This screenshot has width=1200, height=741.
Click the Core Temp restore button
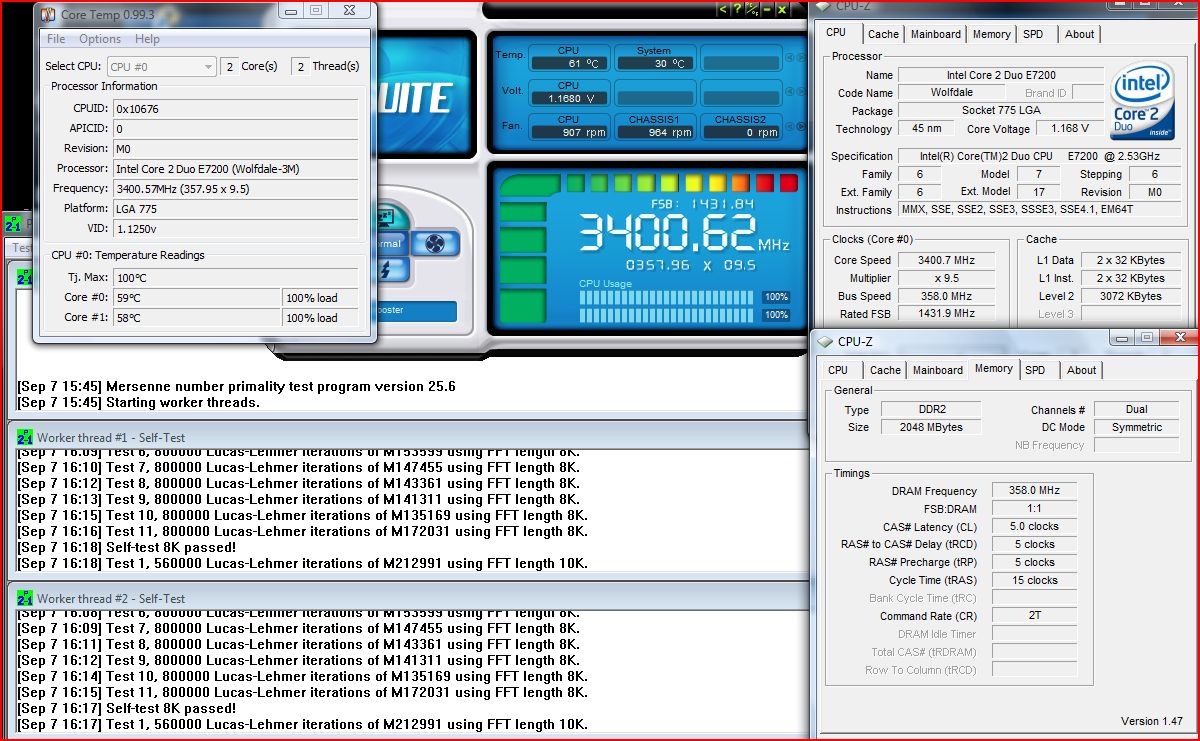pyautogui.click(x=316, y=11)
